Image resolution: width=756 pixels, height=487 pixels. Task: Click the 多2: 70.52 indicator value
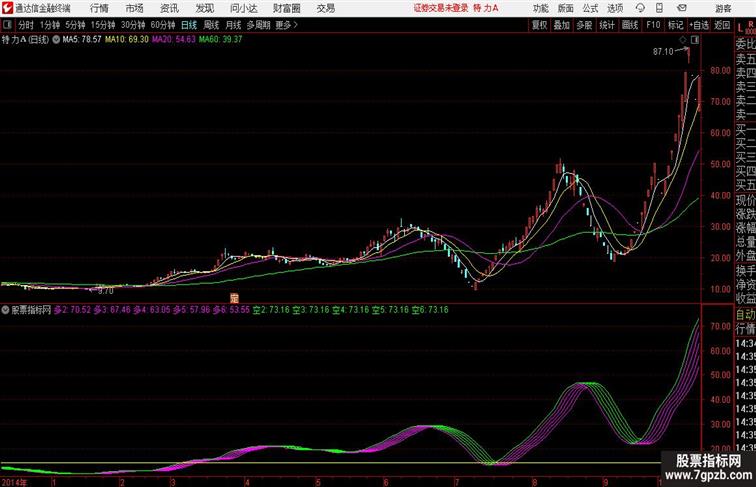pos(72,310)
